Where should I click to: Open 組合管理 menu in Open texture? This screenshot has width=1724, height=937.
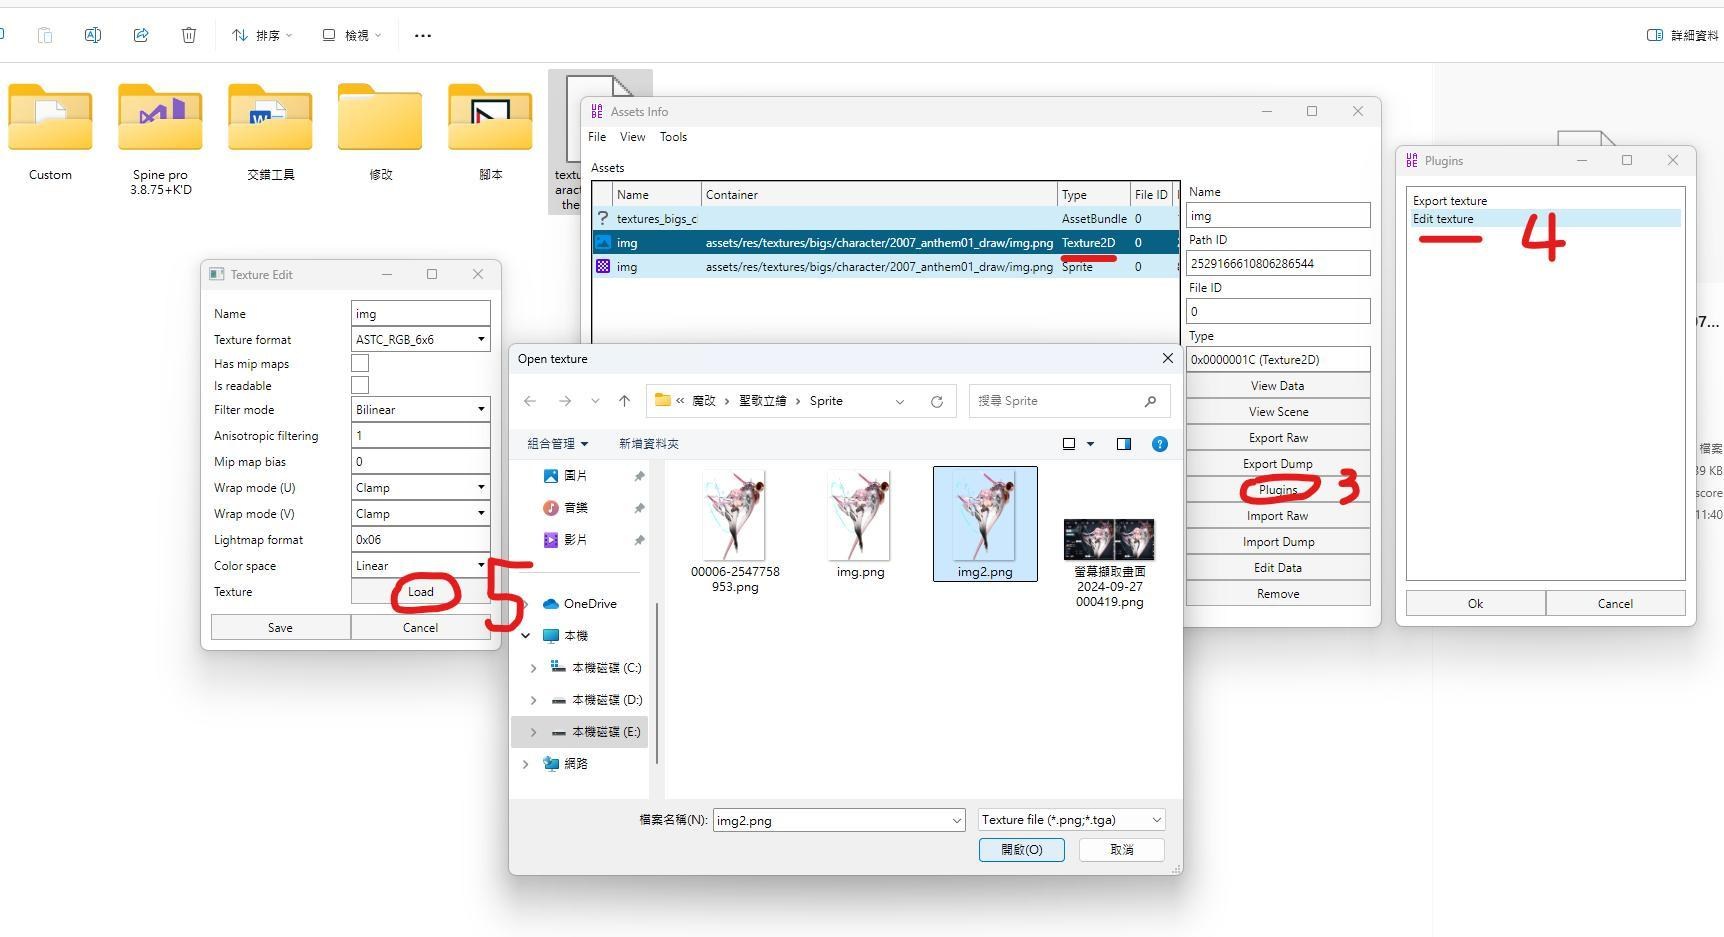click(557, 444)
